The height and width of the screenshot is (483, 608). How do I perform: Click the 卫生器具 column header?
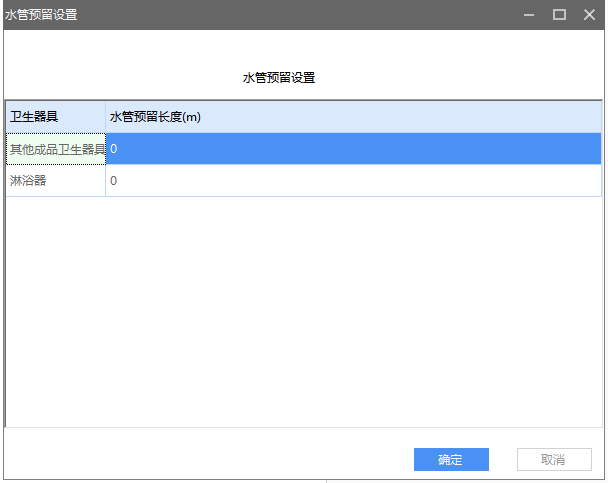(x=55, y=117)
